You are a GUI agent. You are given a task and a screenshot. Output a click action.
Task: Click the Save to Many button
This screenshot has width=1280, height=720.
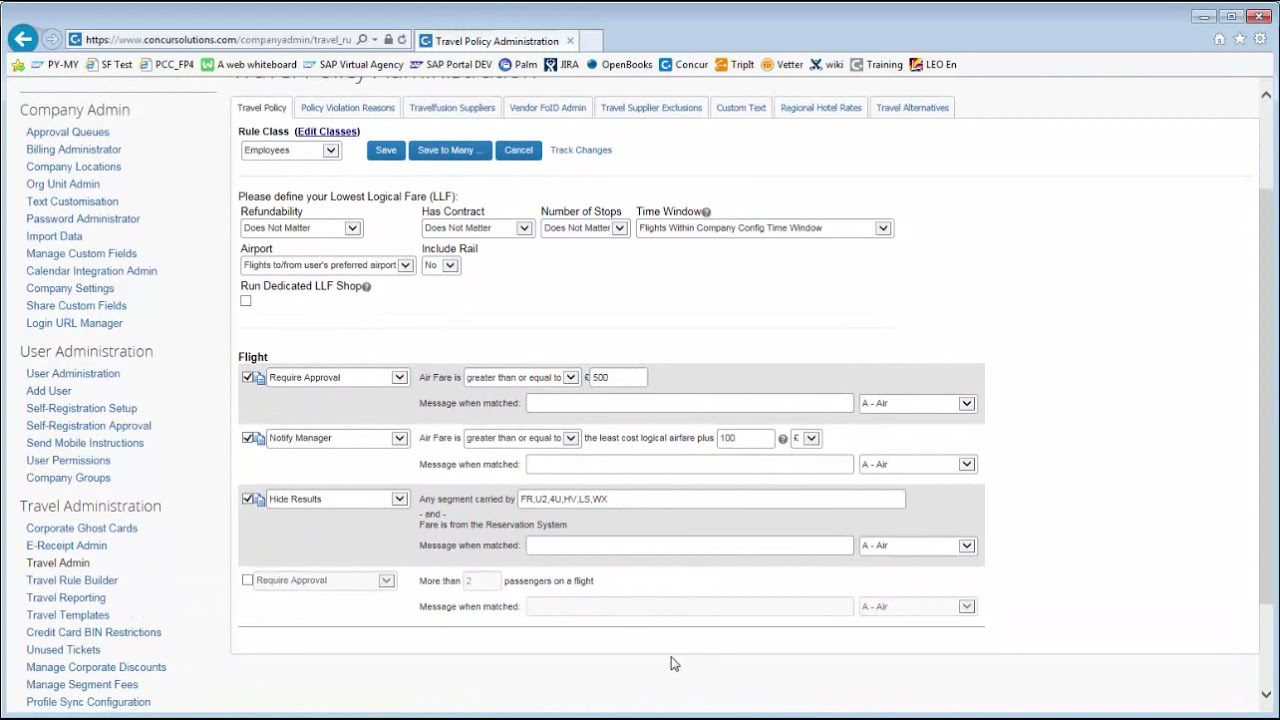[450, 150]
